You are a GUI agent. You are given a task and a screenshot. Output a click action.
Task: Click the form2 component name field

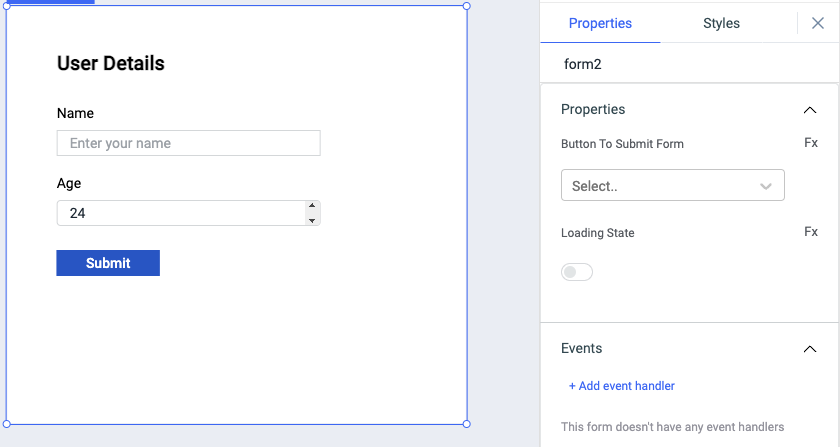tap(690, 64)
